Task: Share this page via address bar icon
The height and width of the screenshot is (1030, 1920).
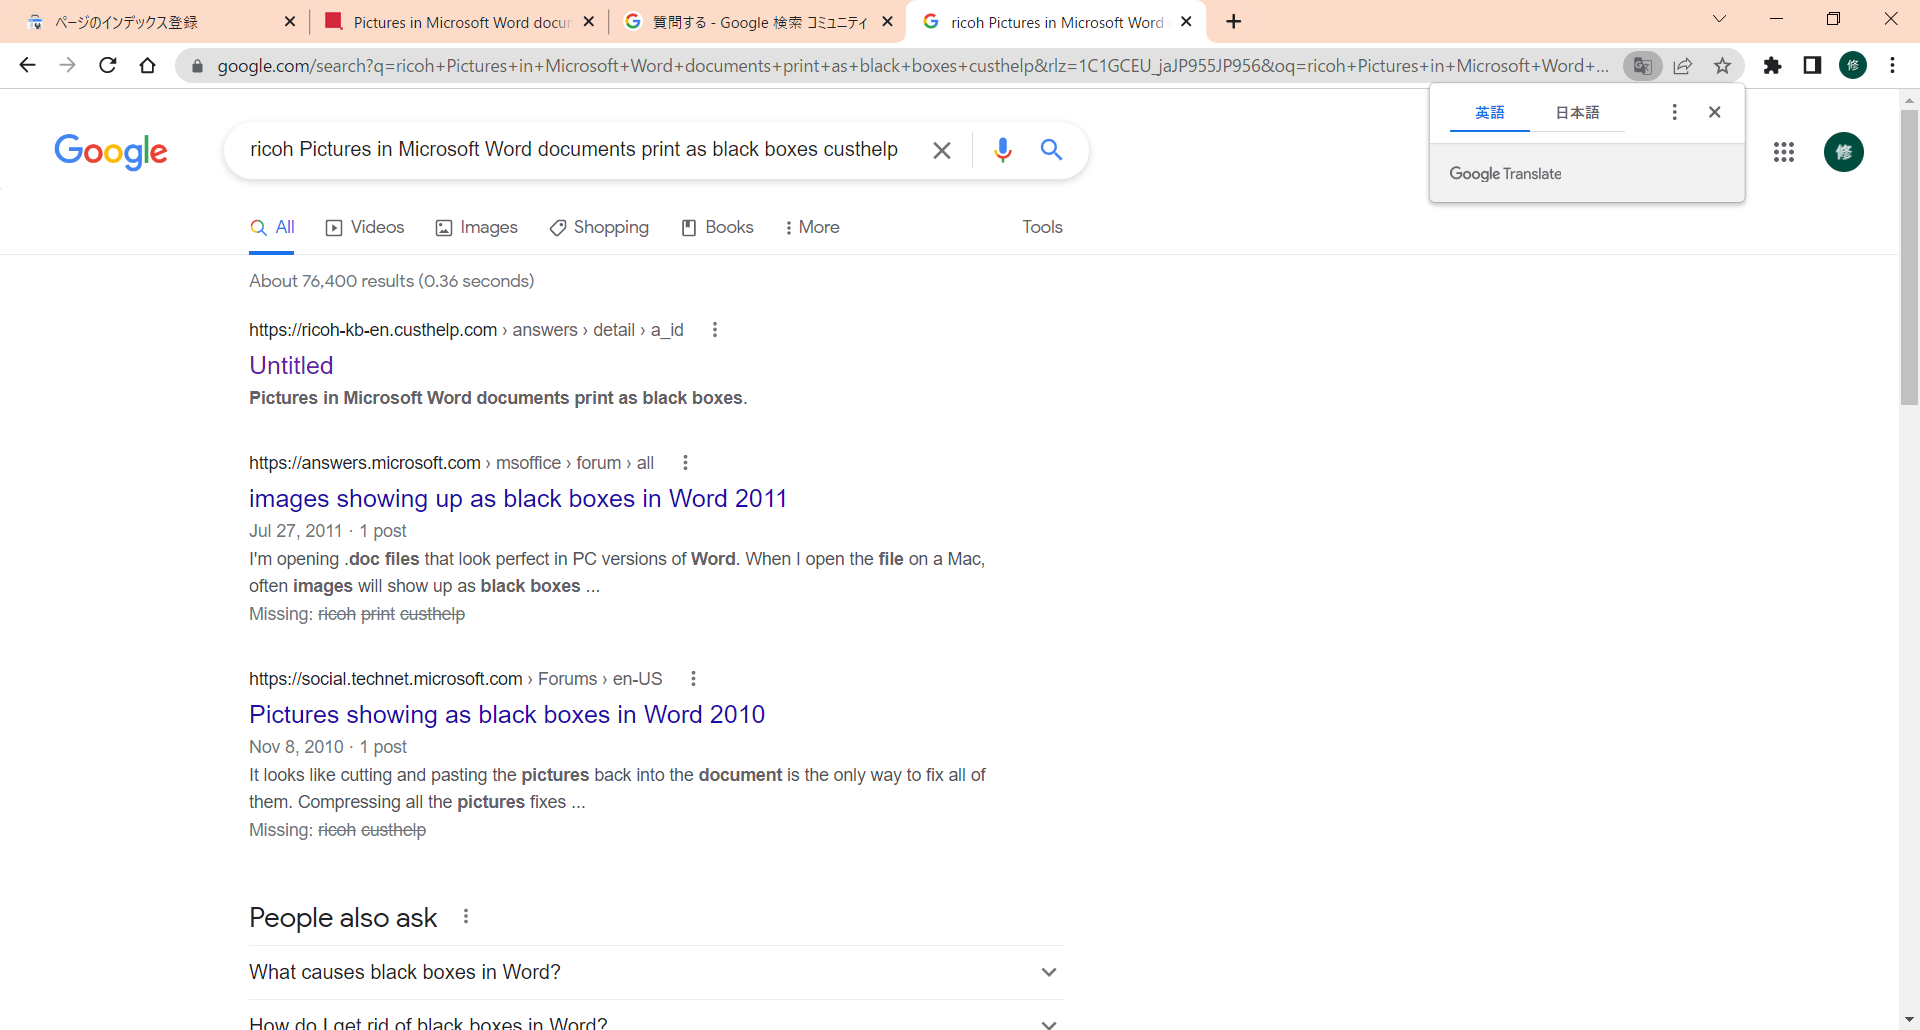Action: [1683, 65]
